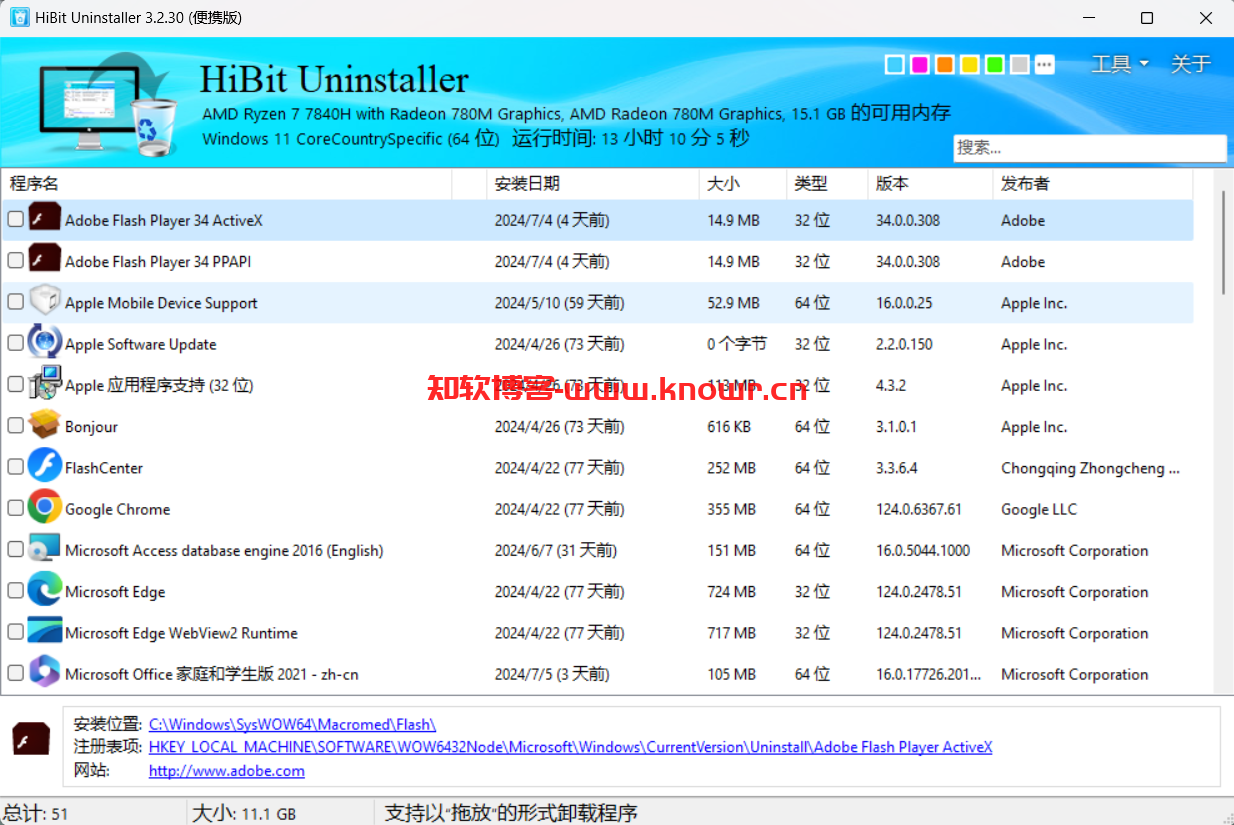1234x825 pixels.
Task: Click the 大小: 11.1 GB status bar entry
Action: [x=244, y=813]
